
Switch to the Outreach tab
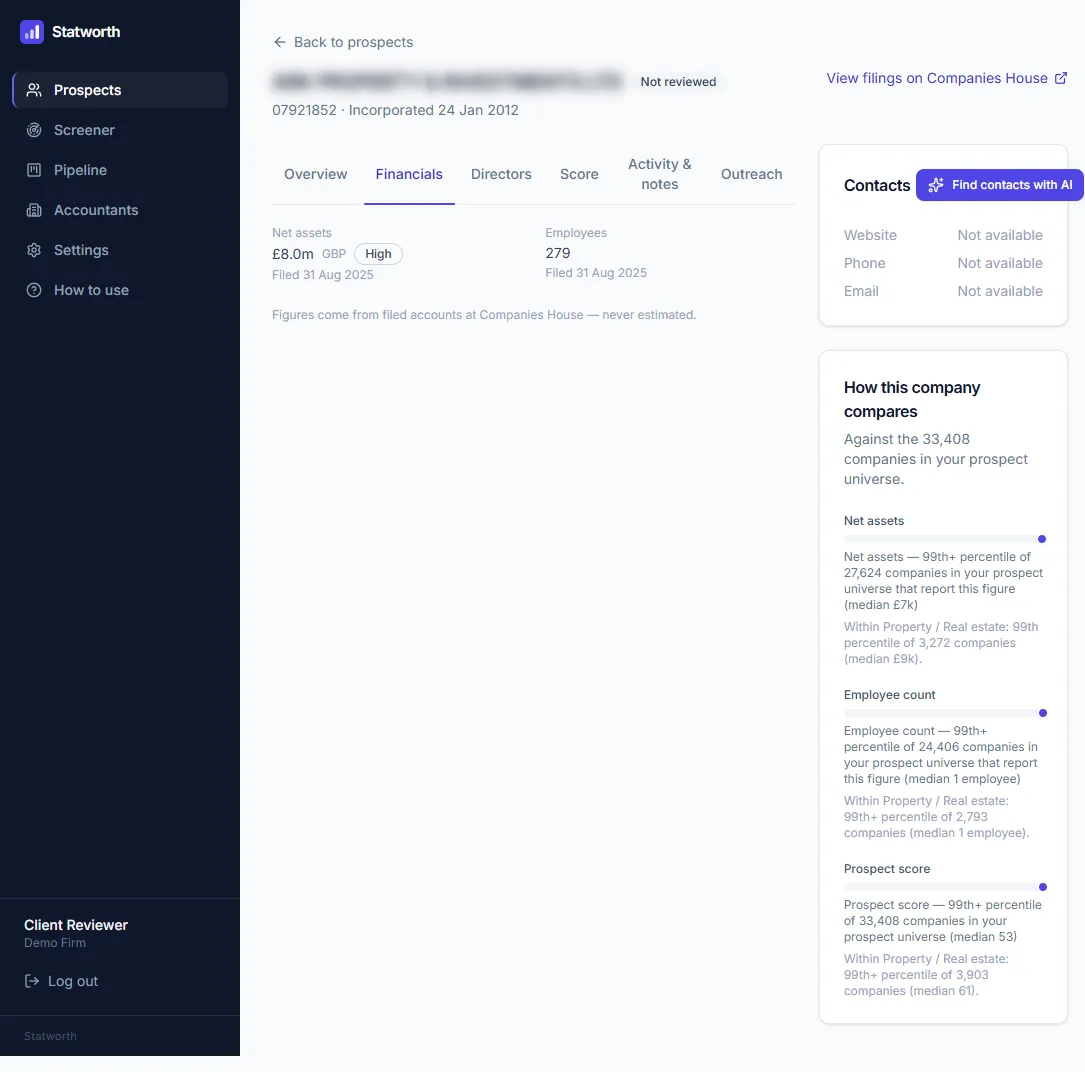[x=751, y=174]
